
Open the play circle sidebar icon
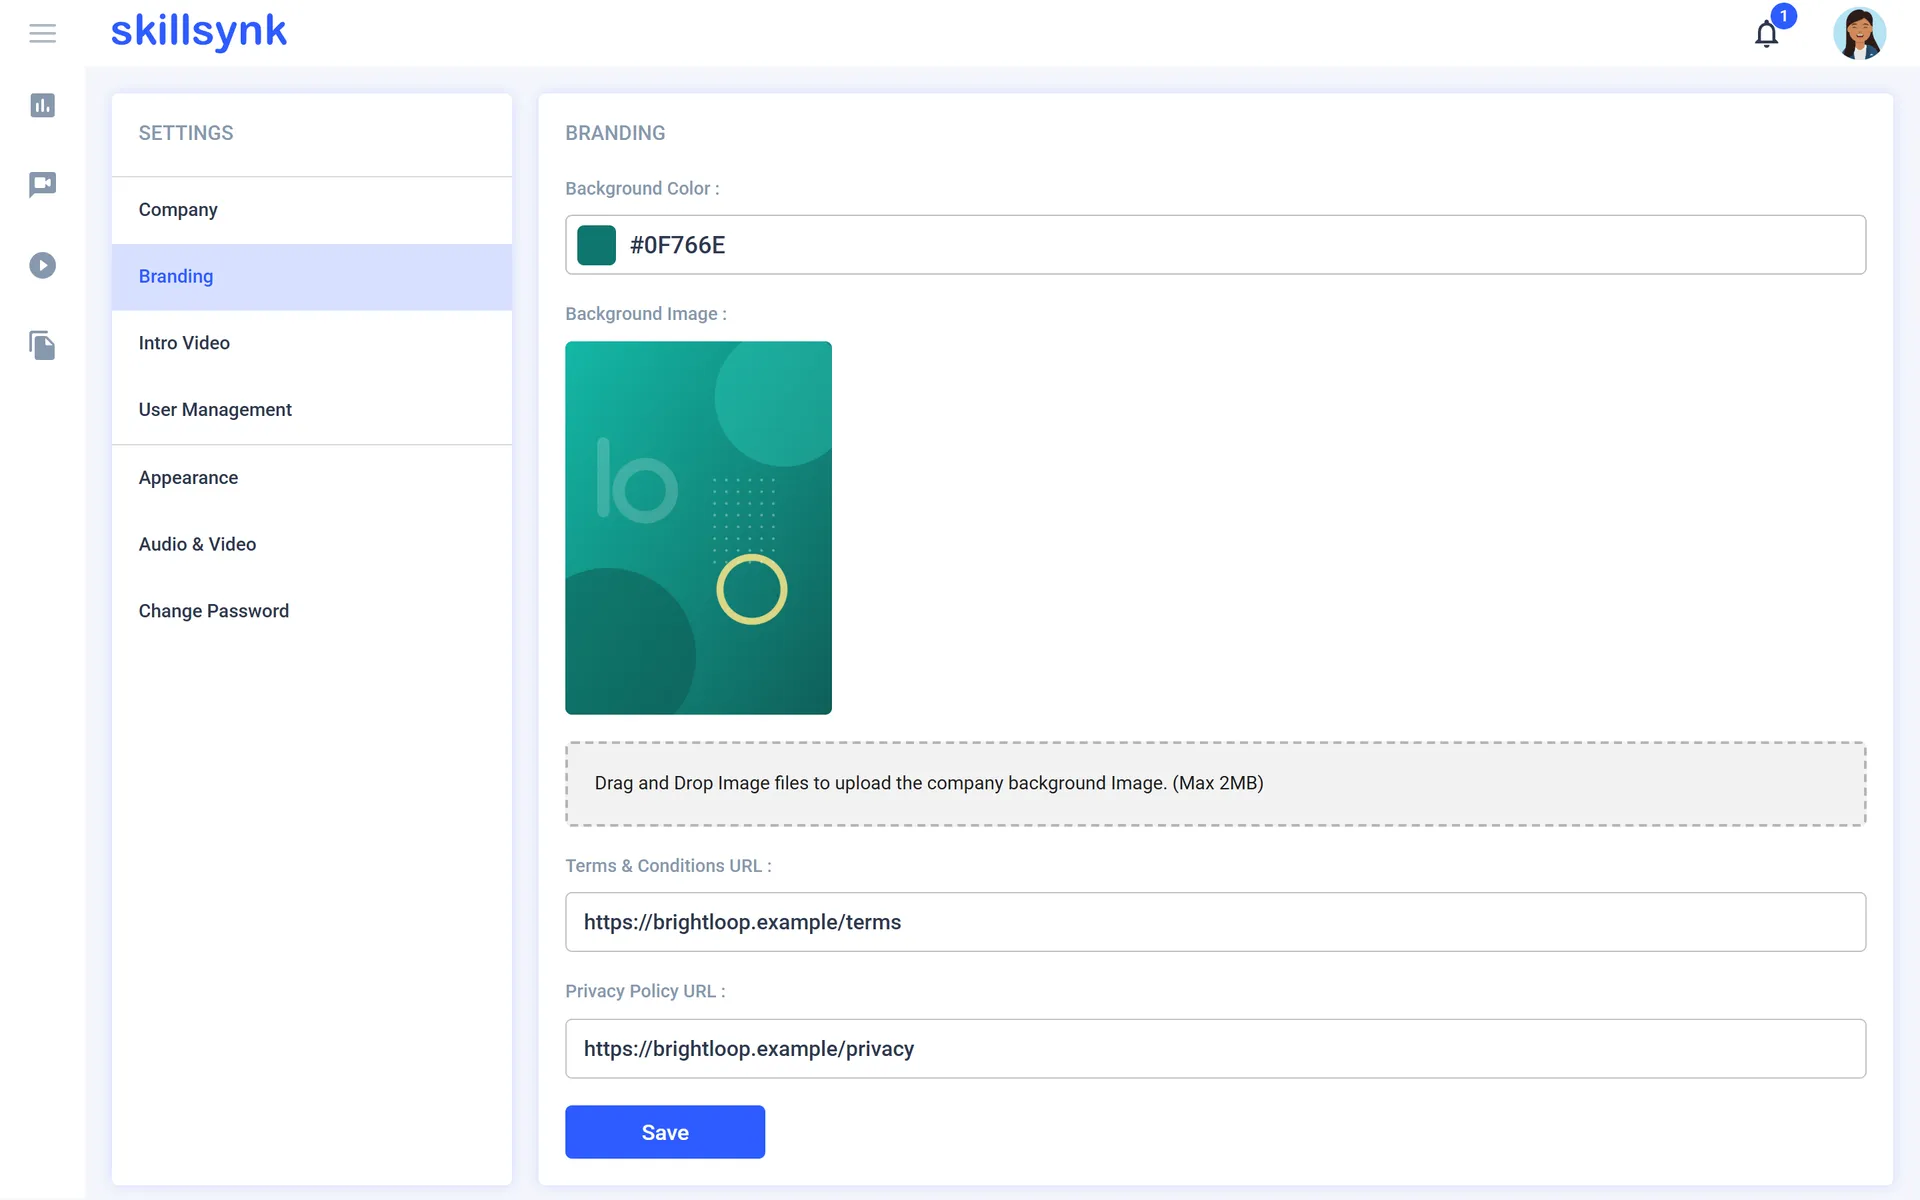point(42,265)
